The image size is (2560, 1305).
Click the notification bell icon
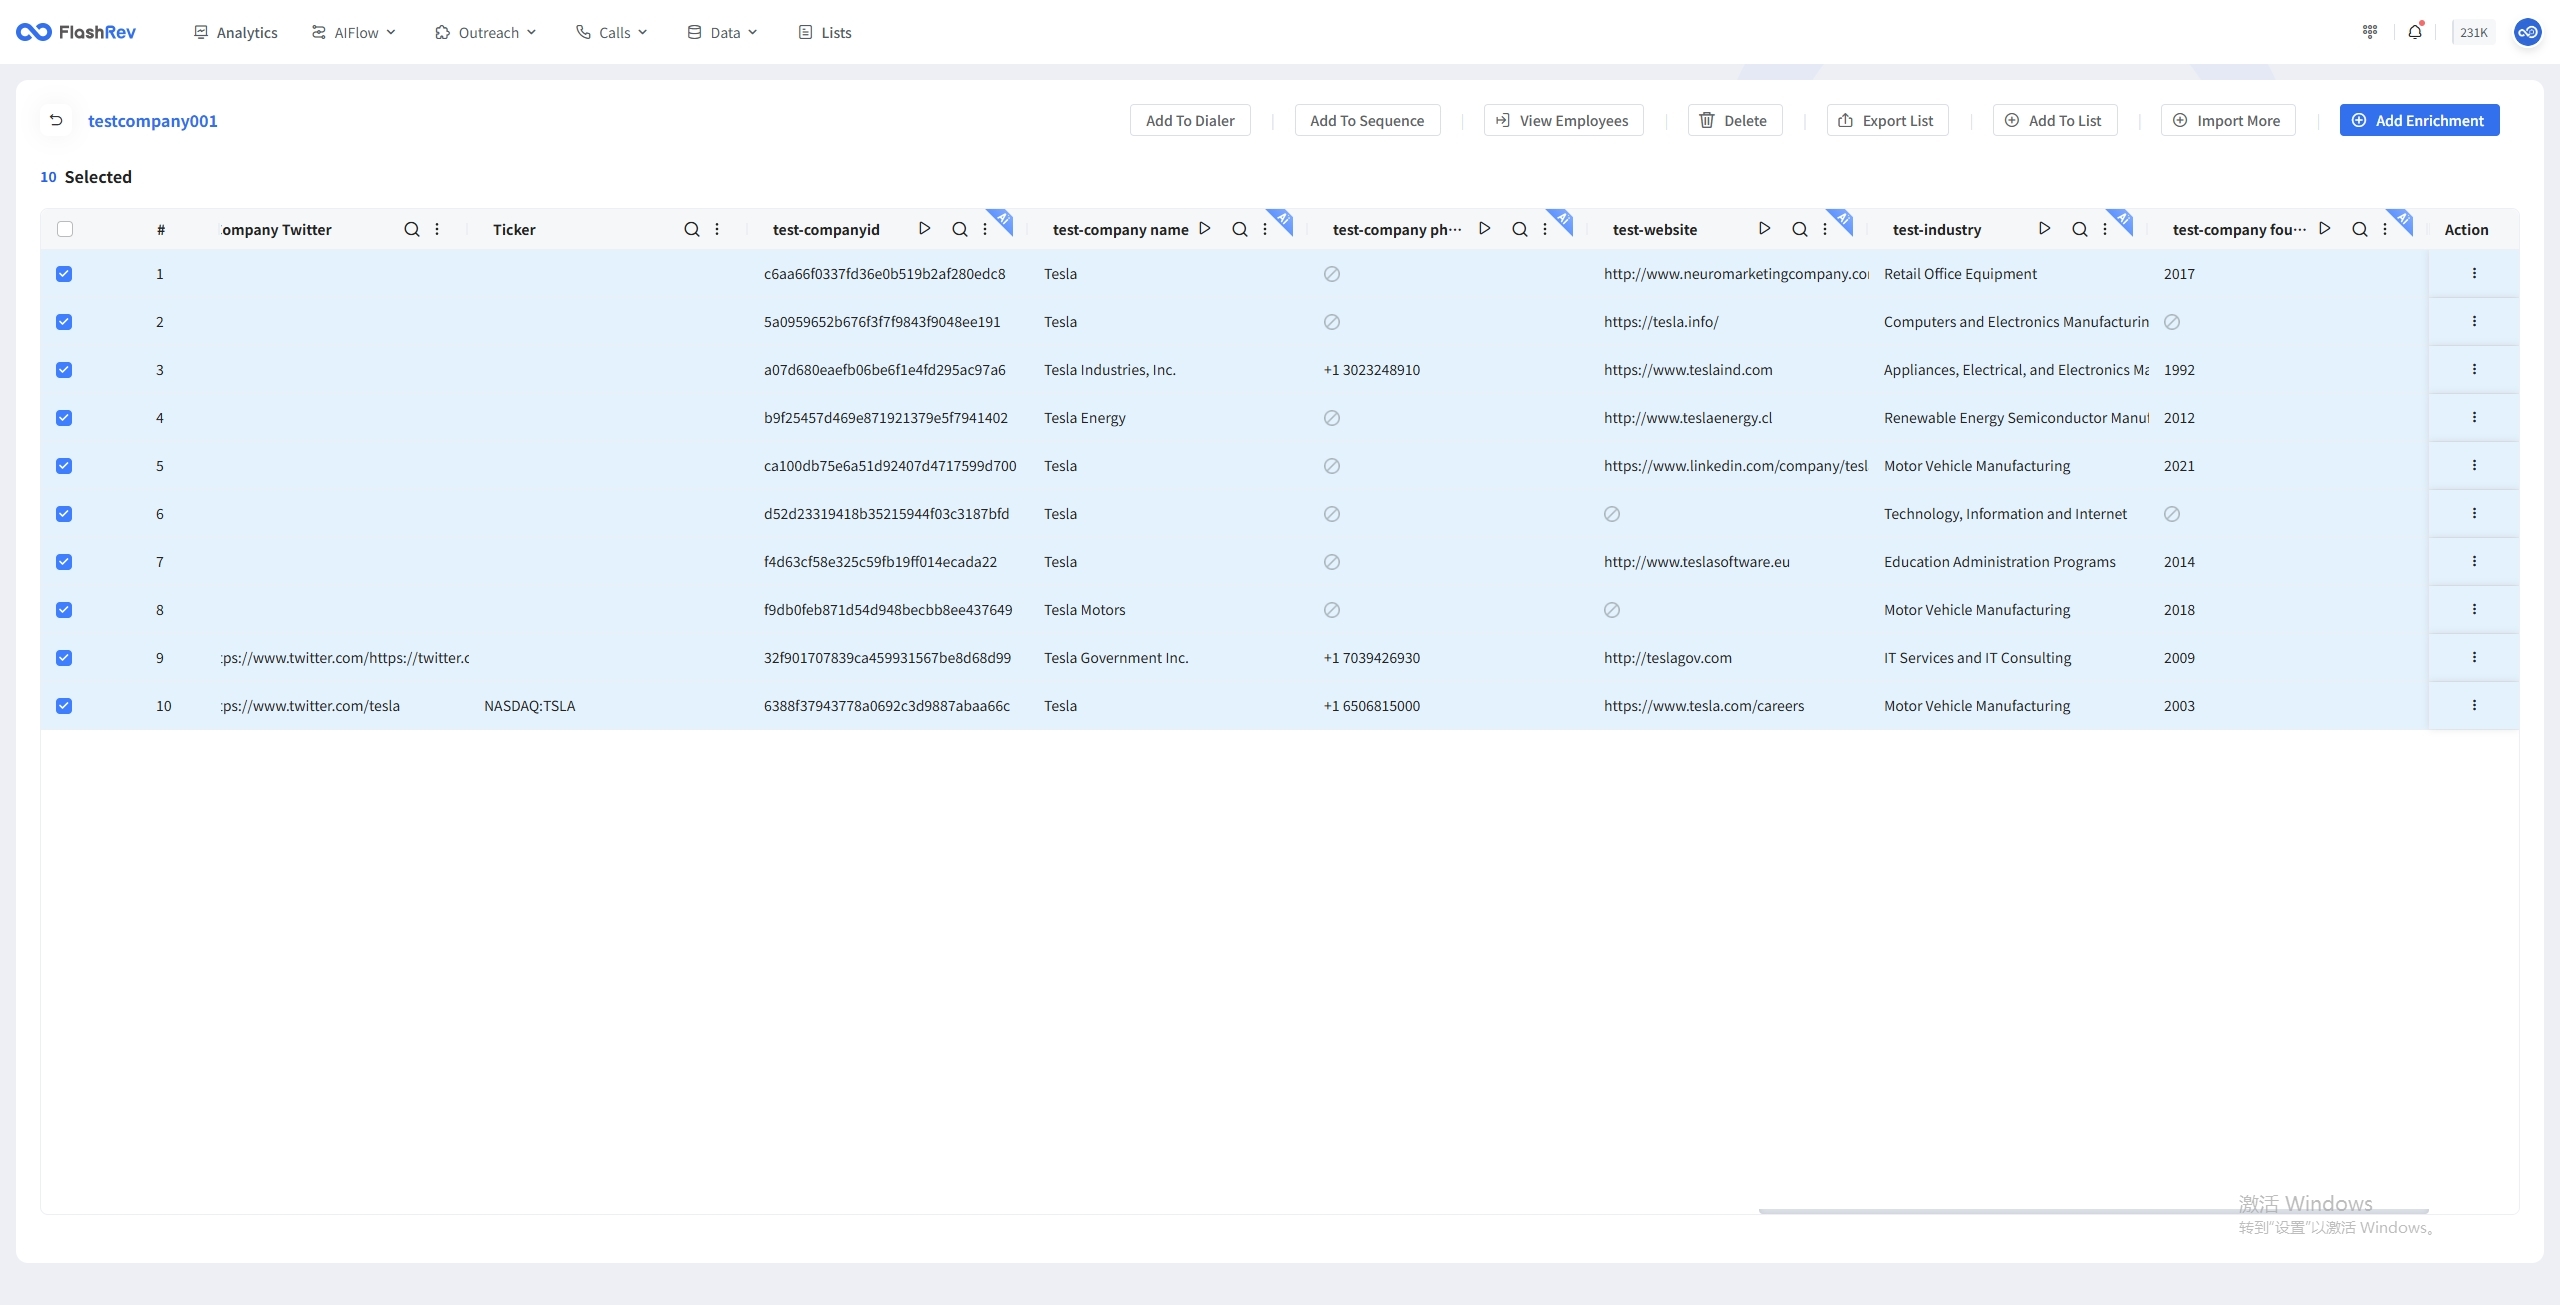click(2415, 32)
